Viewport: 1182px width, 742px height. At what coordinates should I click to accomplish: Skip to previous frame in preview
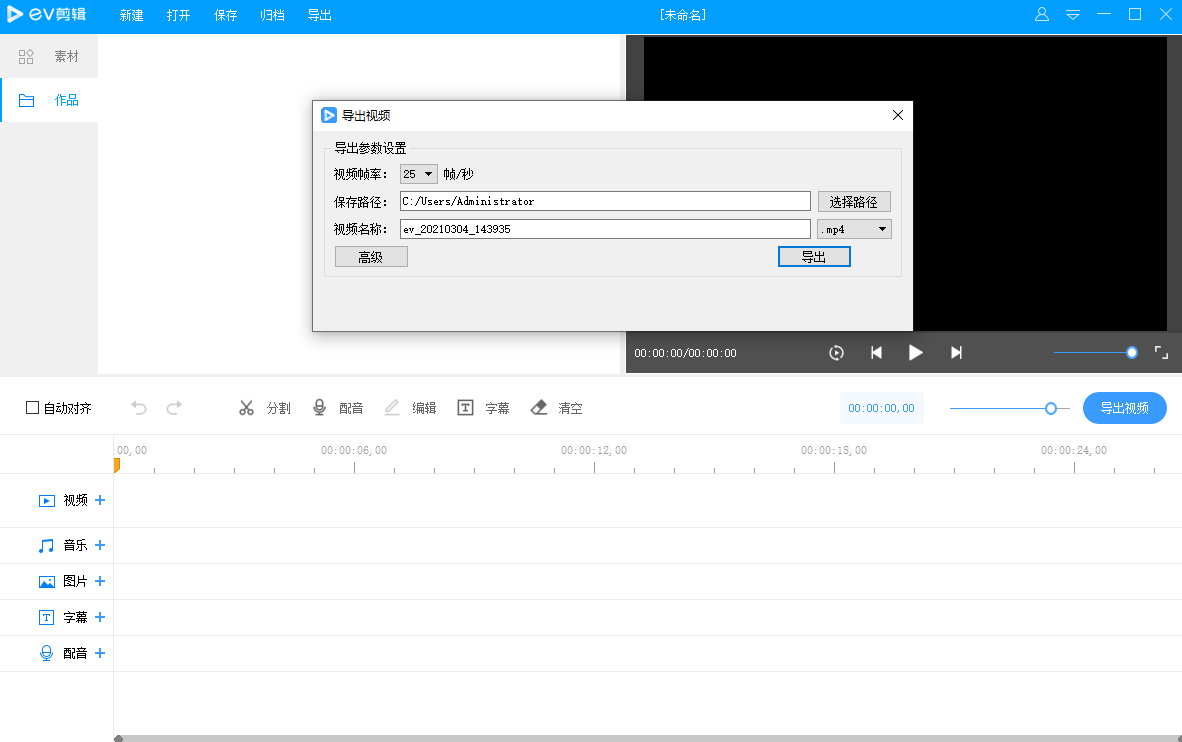(876, 352)
